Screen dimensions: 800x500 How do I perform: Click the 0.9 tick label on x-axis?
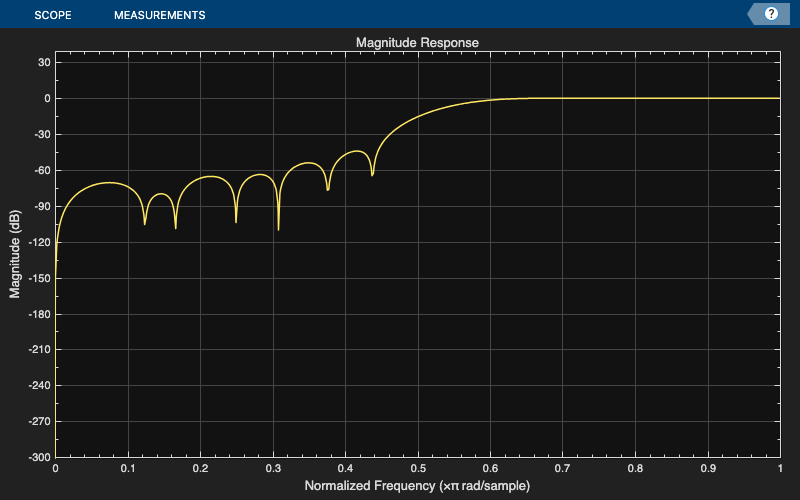(x=708, y=468)
